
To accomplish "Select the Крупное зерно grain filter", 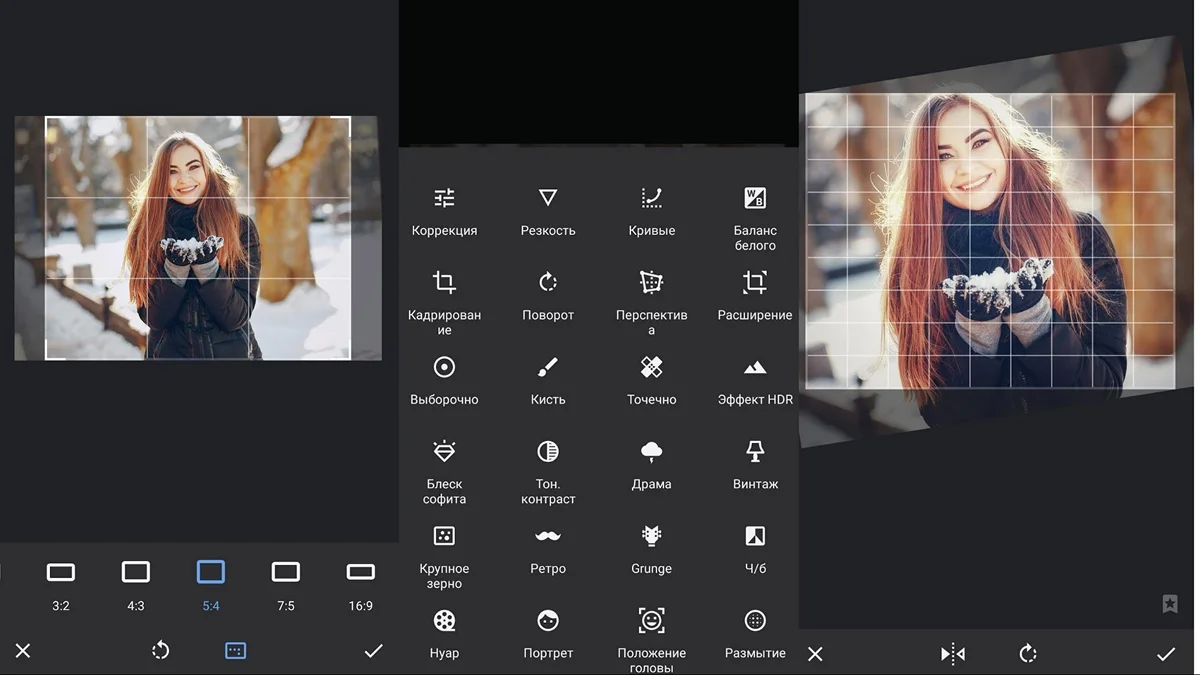I will click(444, 557).
